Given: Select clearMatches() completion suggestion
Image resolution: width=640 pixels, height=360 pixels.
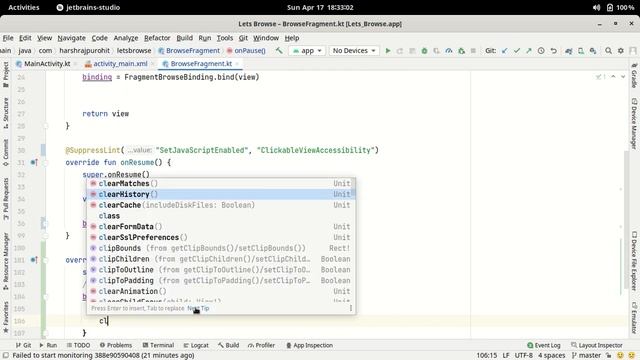Looking at the screenshot, I should click(x=221, y=184).
